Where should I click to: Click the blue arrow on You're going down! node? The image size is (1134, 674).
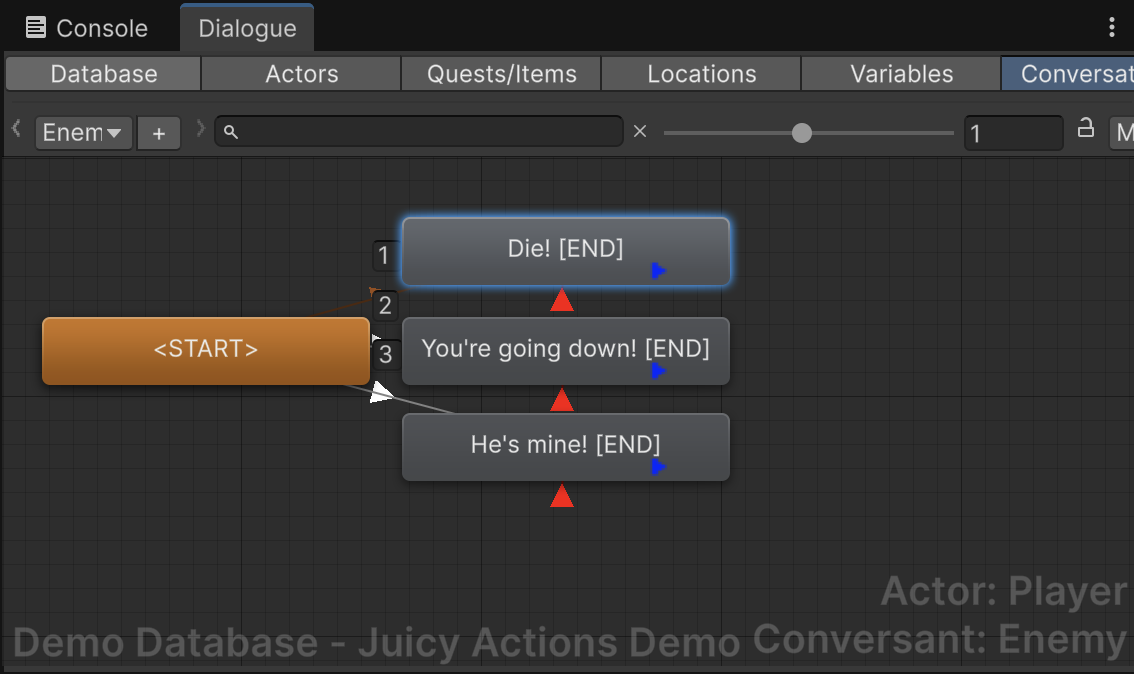[658, 371]
